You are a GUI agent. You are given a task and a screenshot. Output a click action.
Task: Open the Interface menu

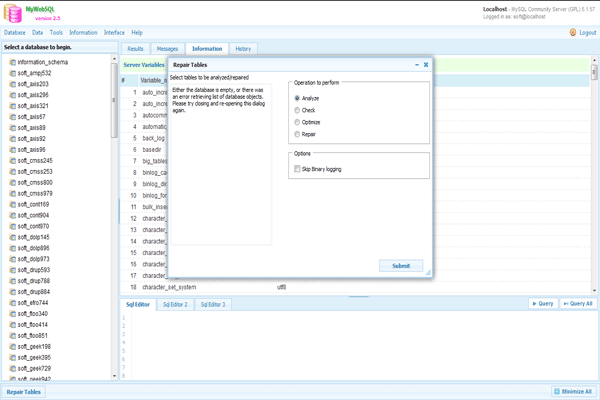click(x=114, y=33)
